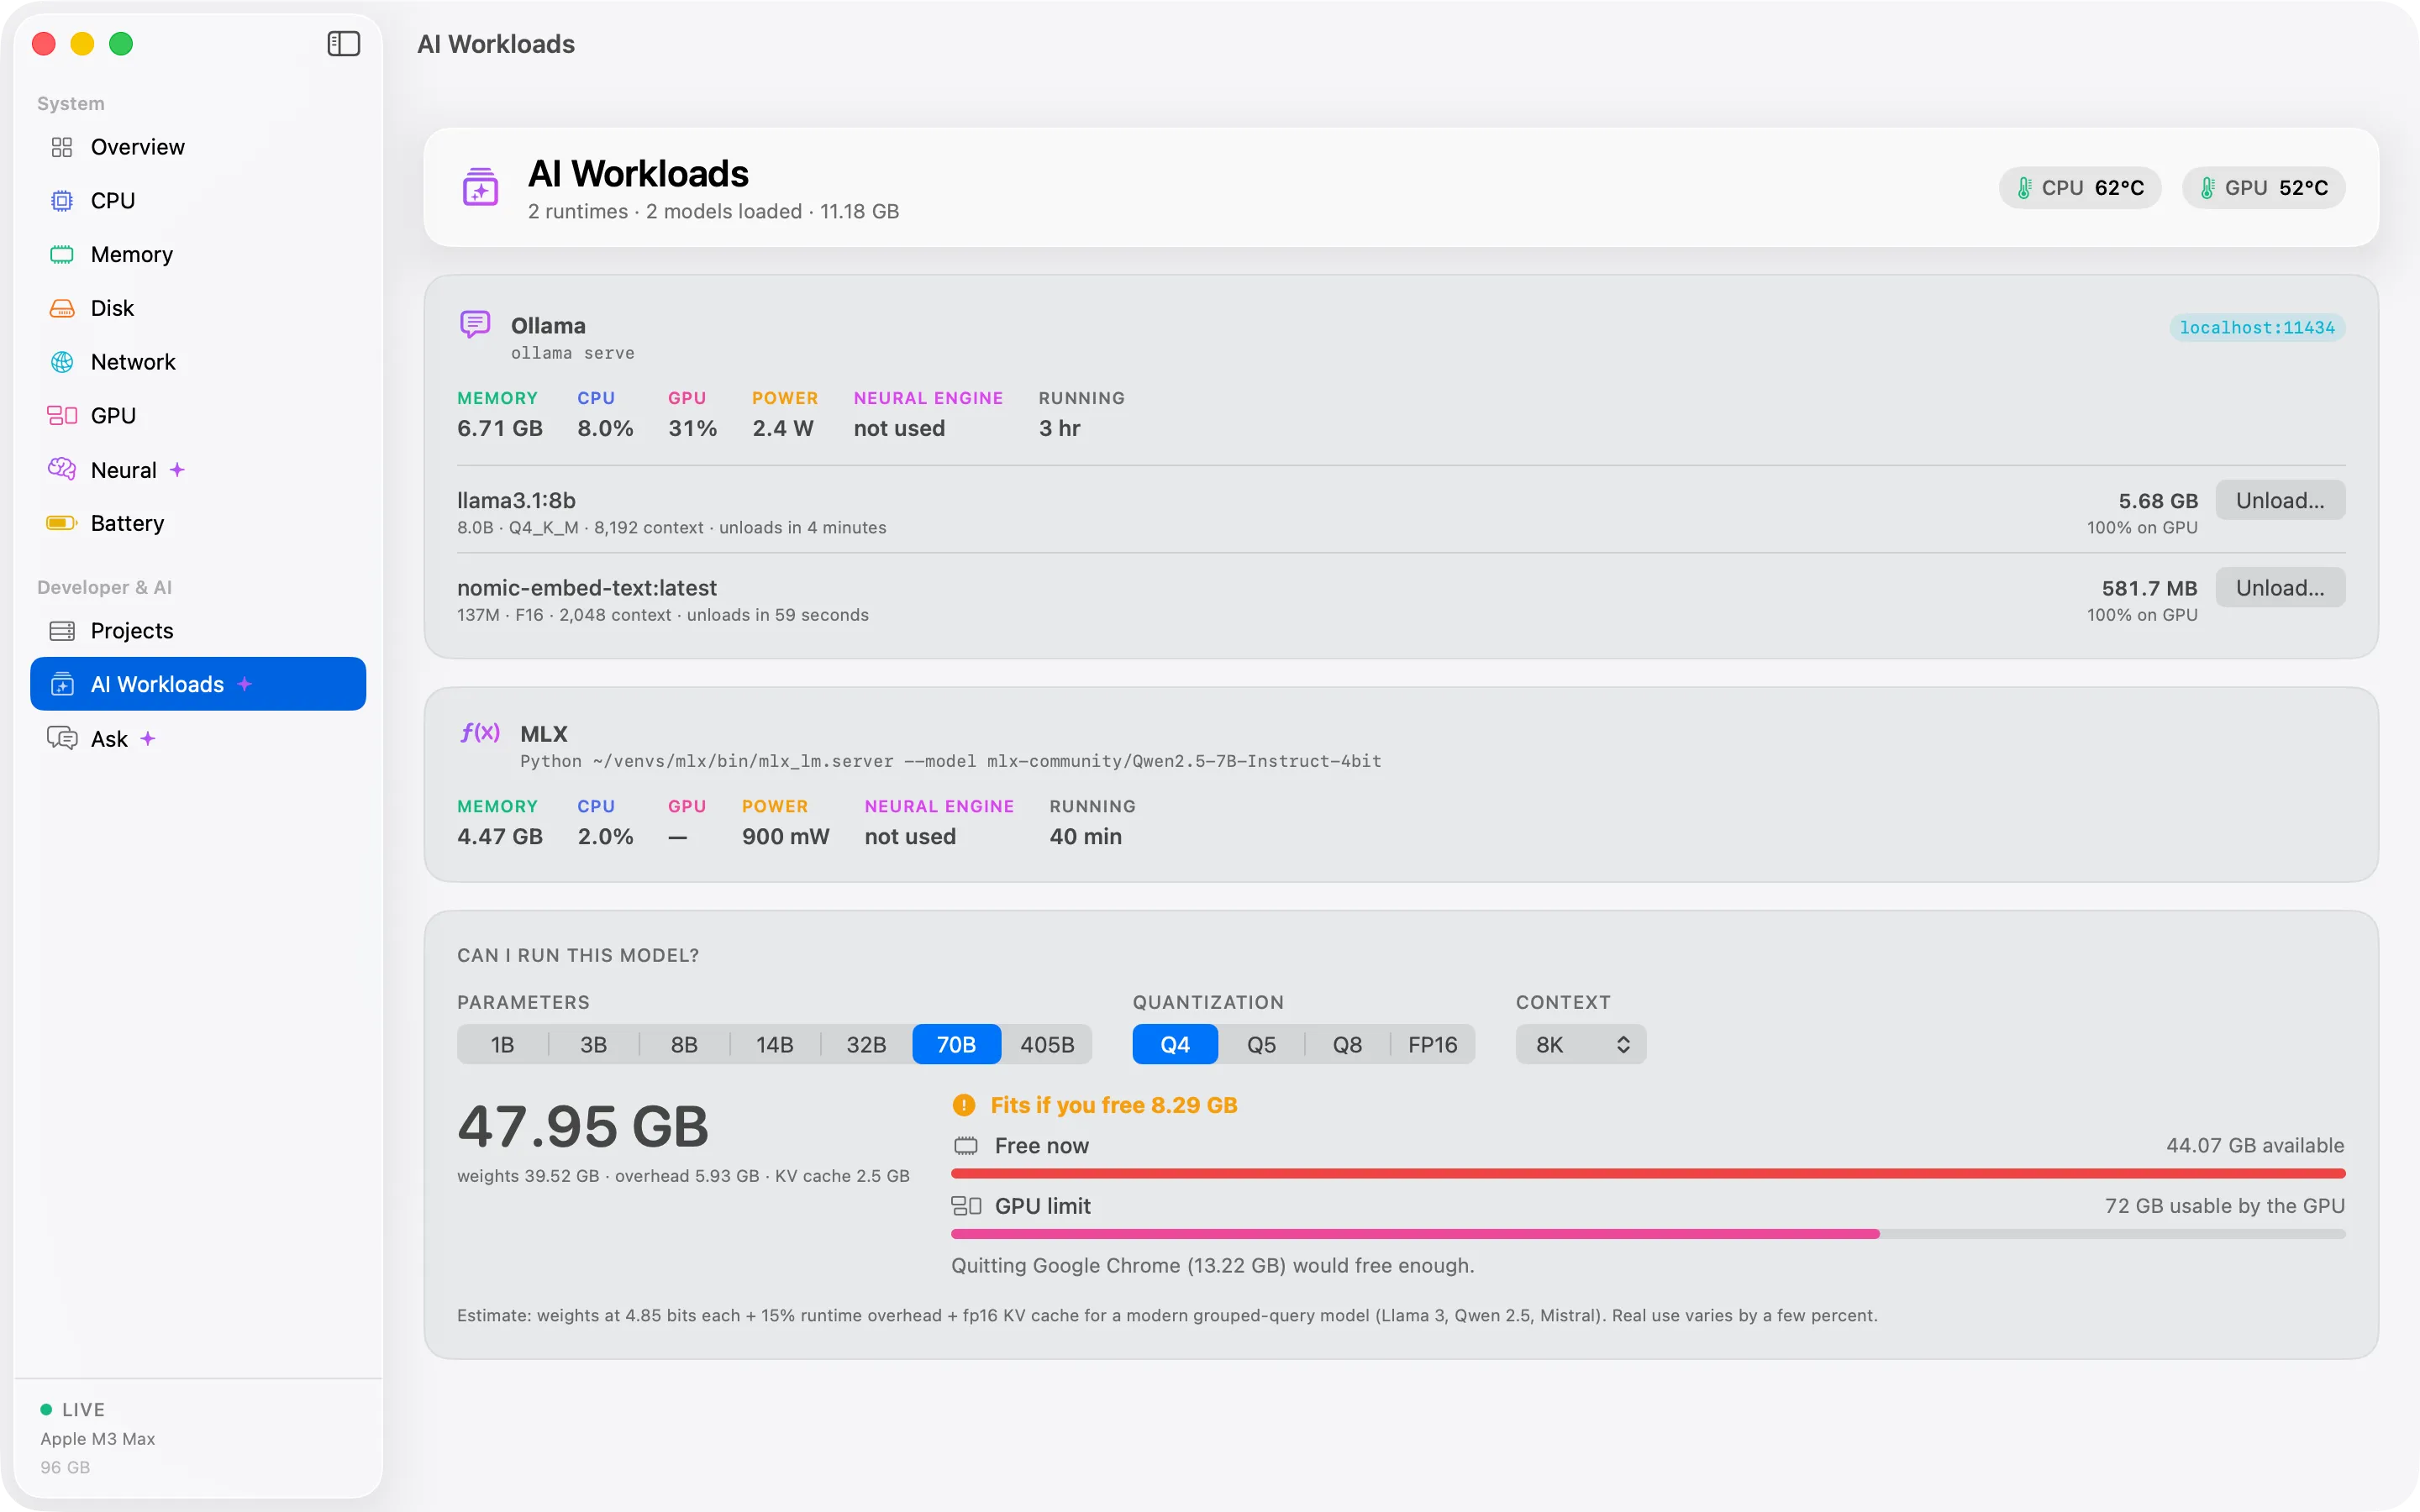Click the sparkle next to Ask
Screen dimensions: 2420x1512
click(148, 738)
